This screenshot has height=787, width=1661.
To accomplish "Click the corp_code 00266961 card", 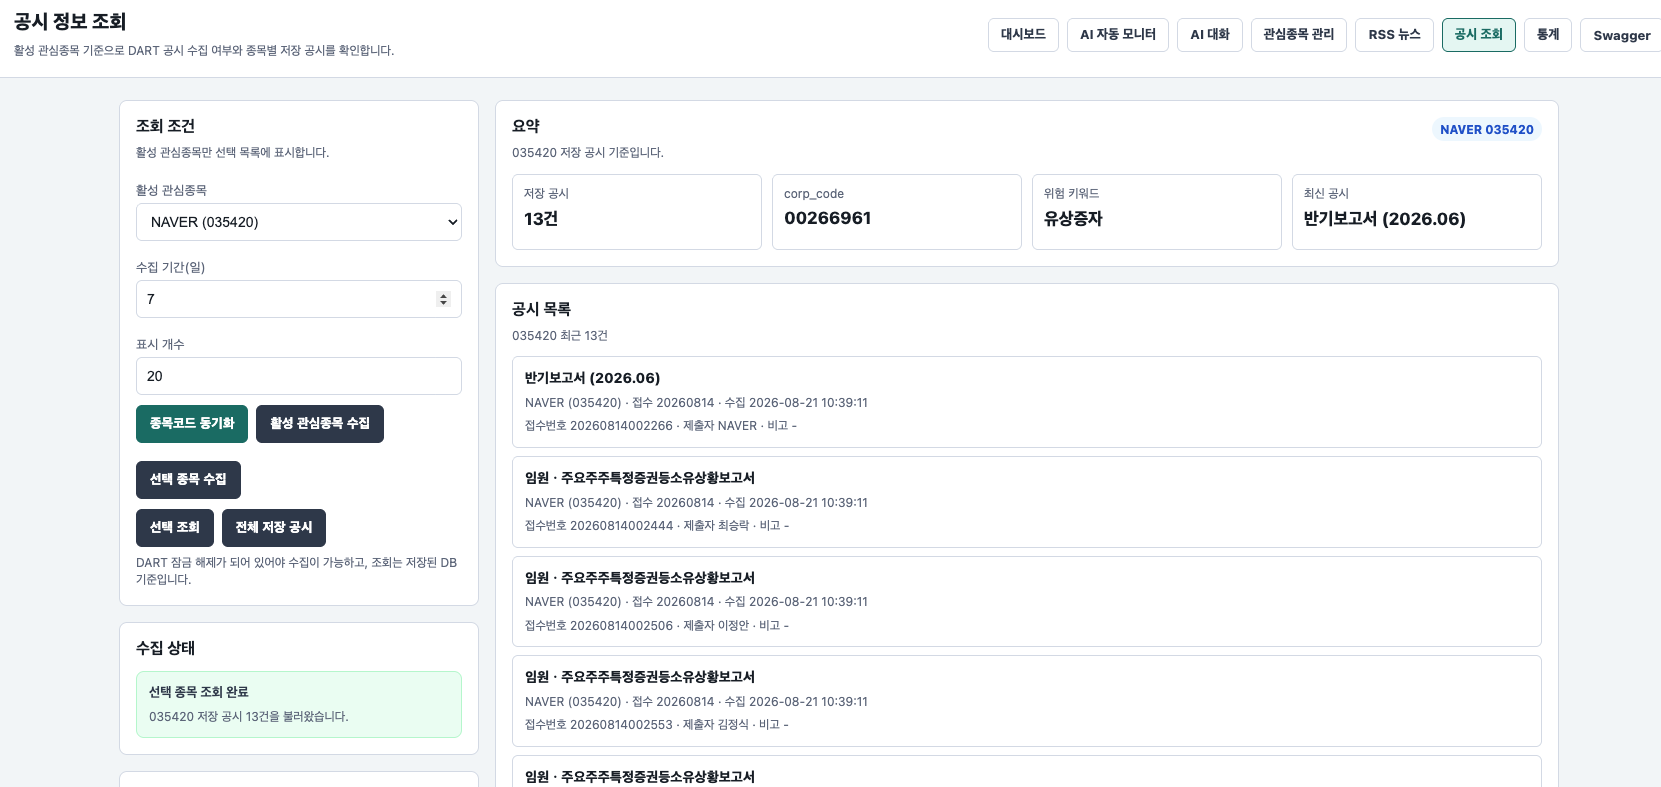I will coord(897,212).
